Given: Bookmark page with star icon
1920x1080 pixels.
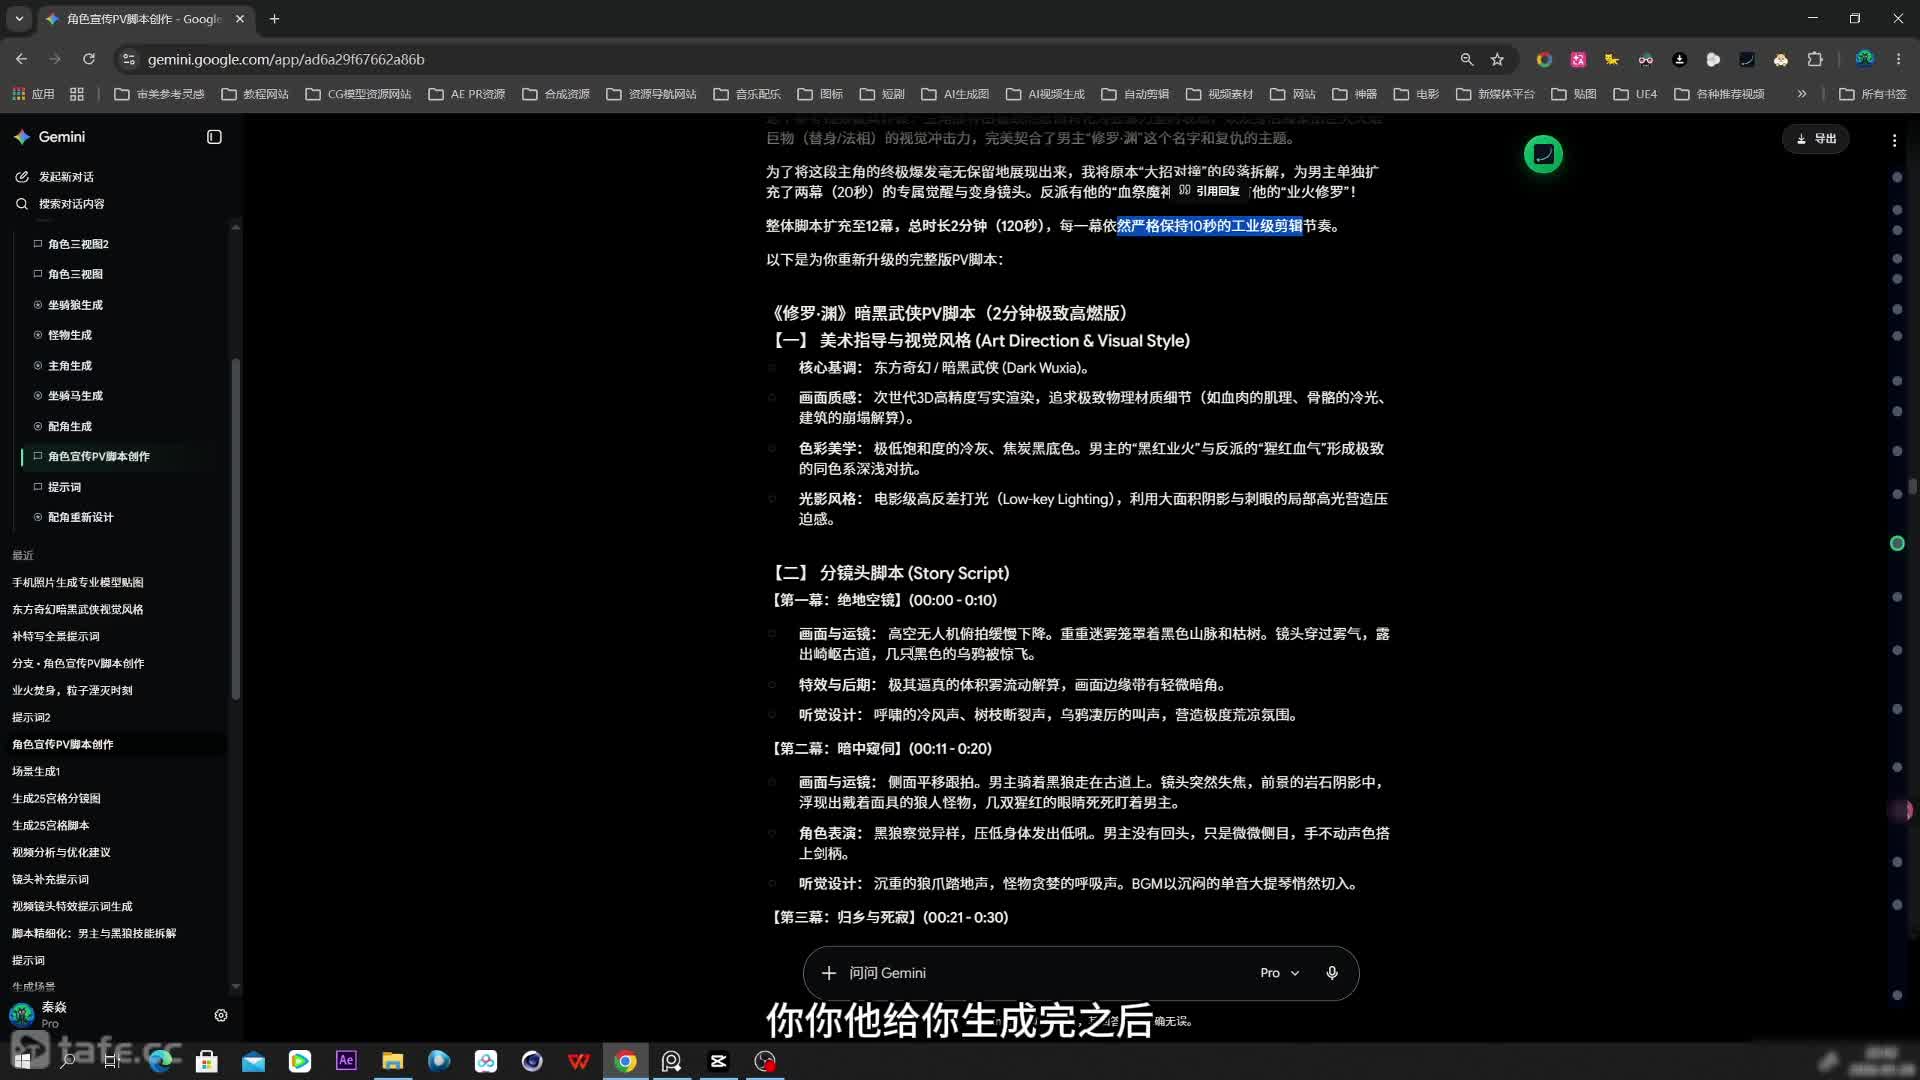Looking at the screenshot, I should [x=1497, y=59].
